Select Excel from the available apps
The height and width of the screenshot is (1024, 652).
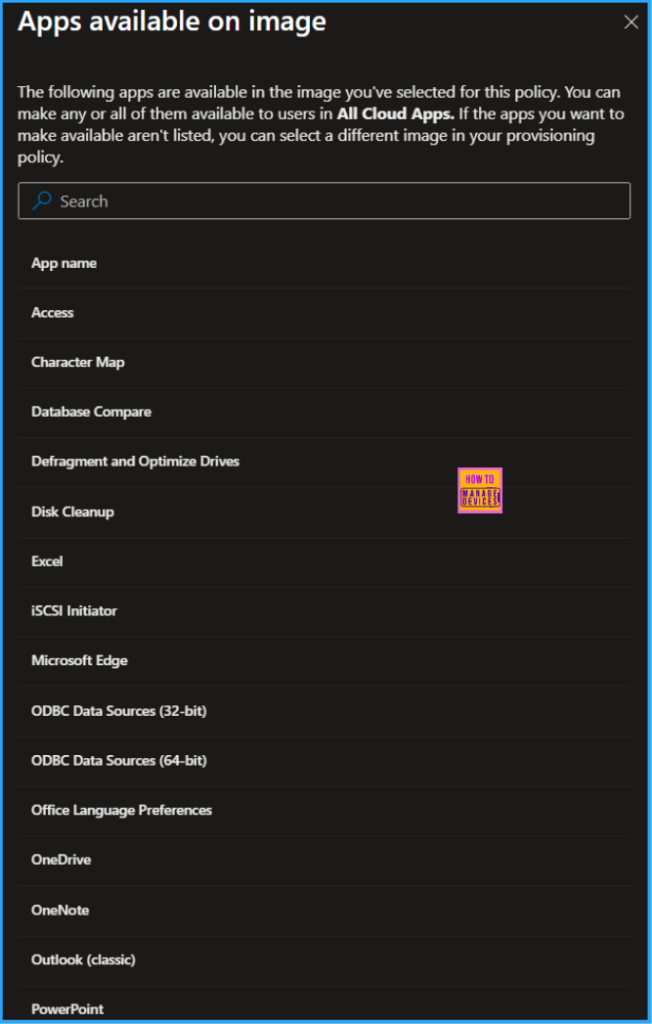click(x=47, y=561)
